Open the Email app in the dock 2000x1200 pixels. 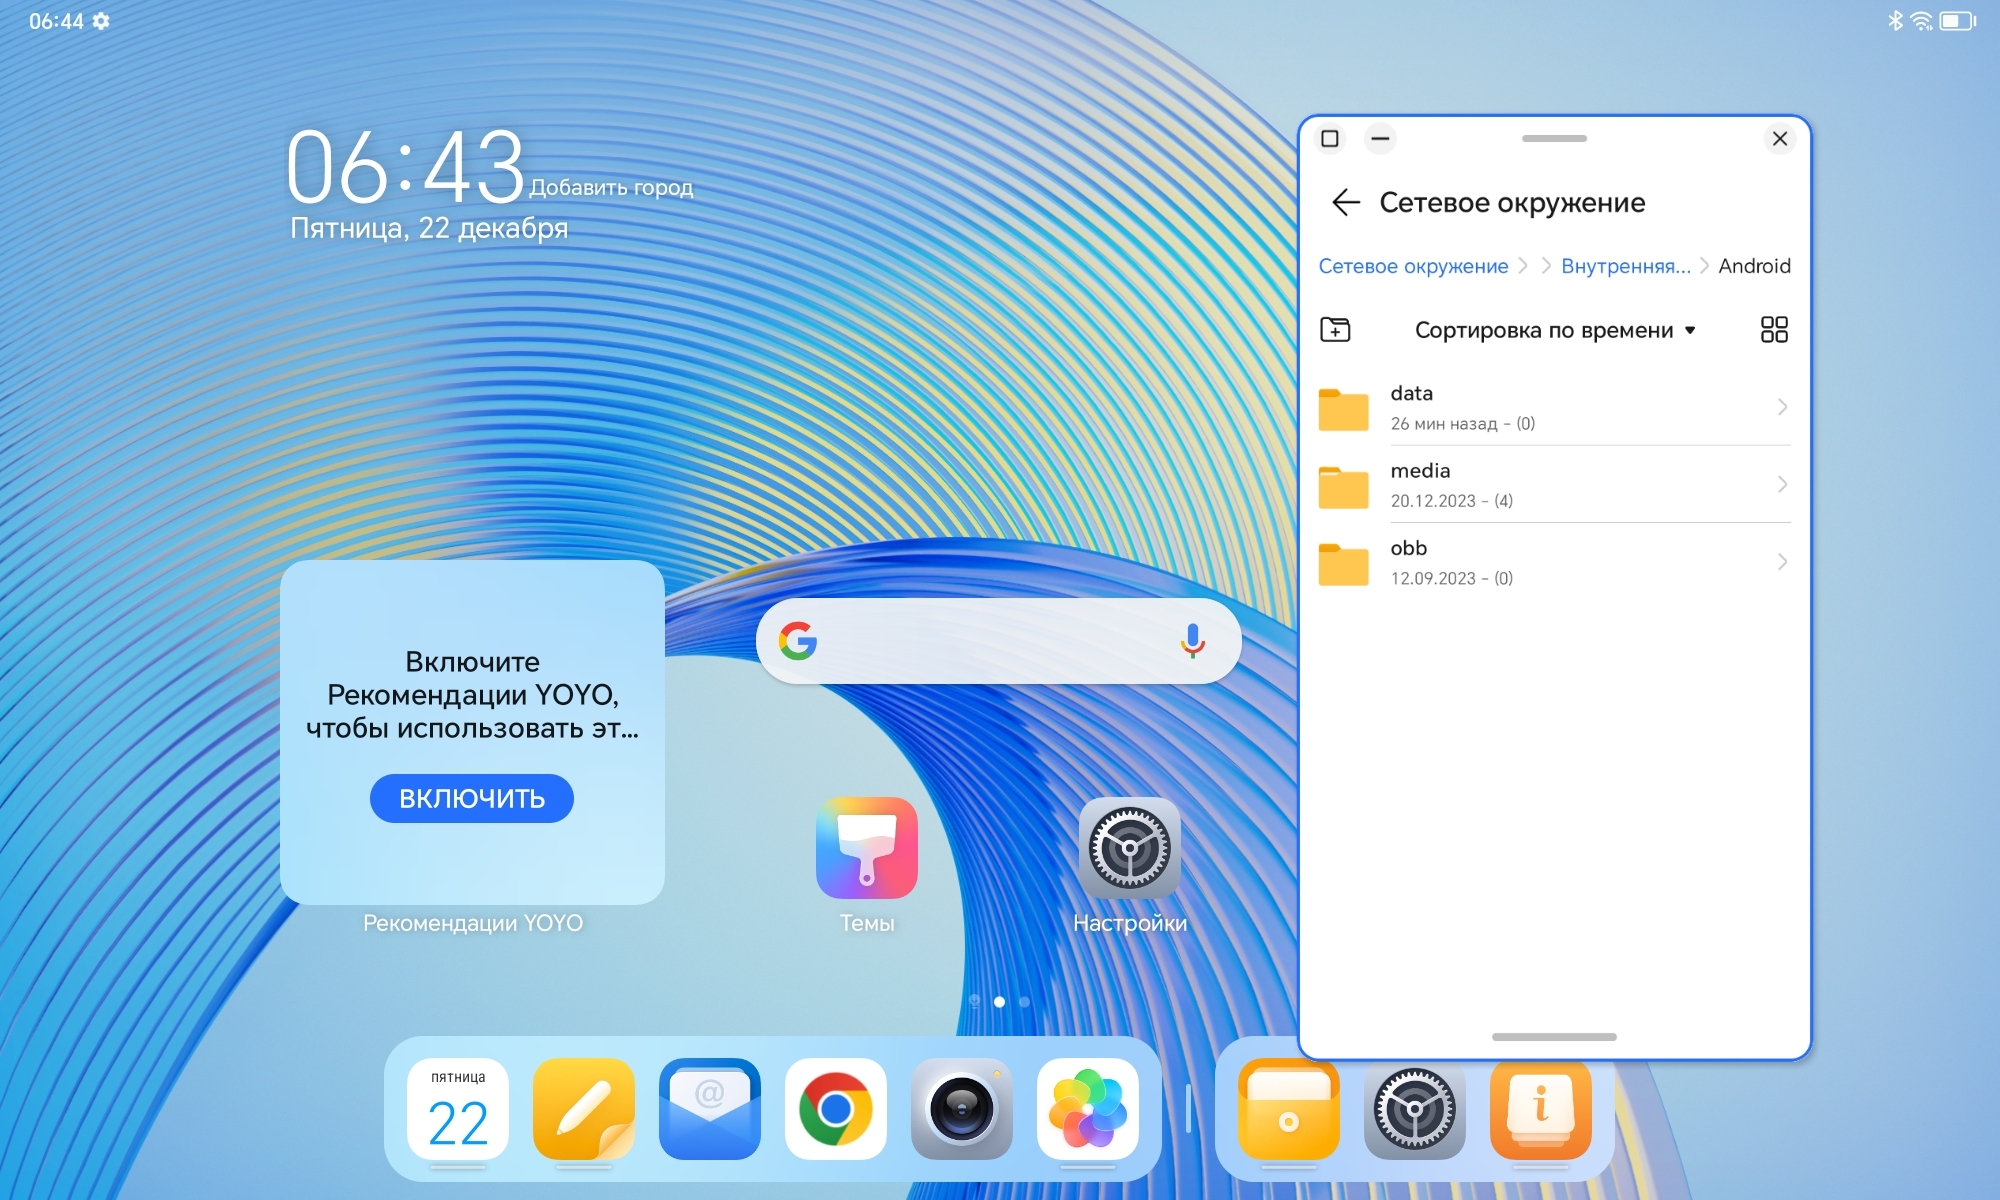pyautogui.click(x=709, y=1109)
